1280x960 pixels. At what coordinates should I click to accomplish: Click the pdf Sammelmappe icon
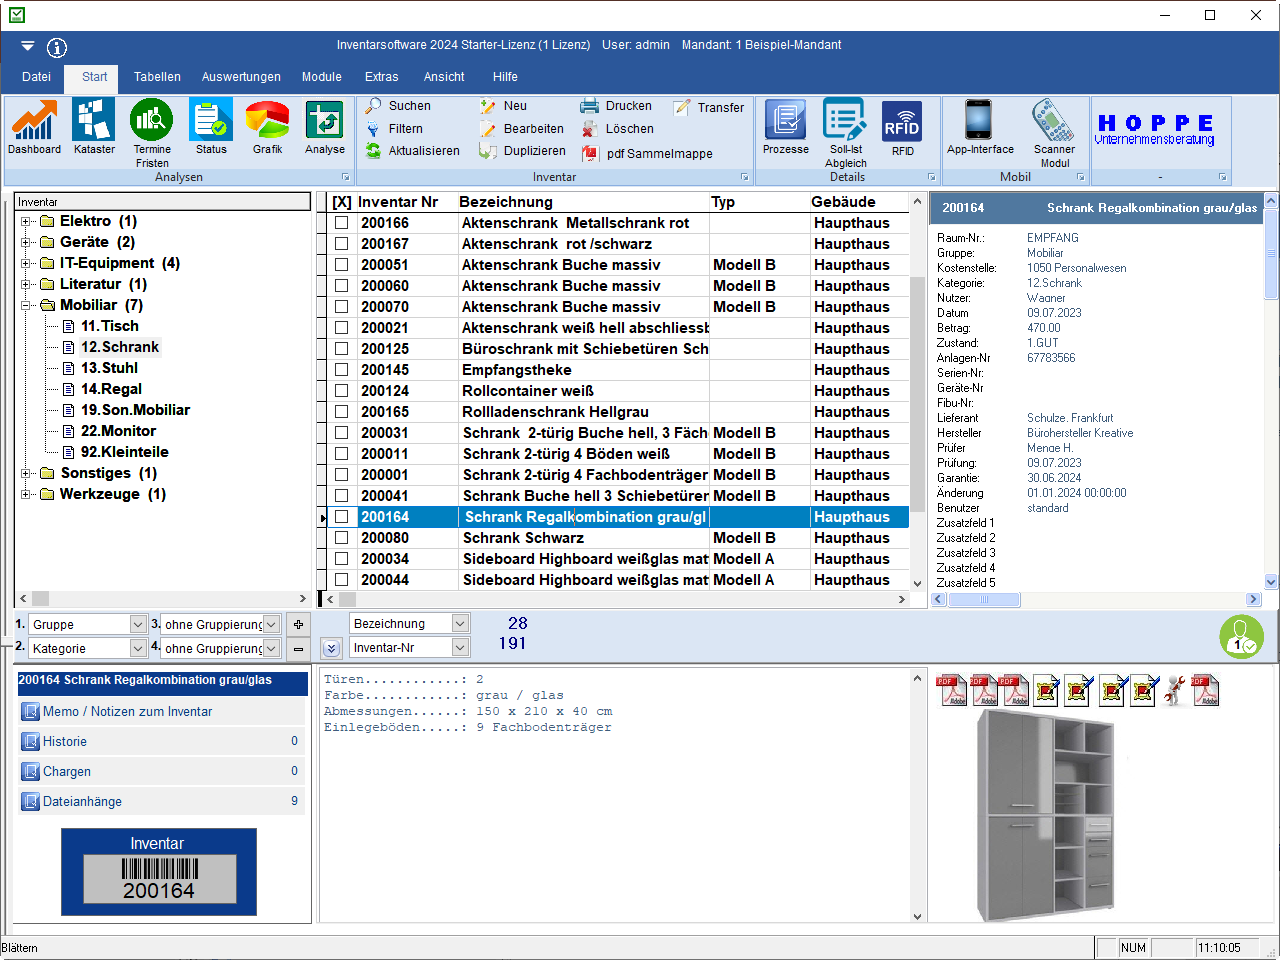tap(590, 153)
